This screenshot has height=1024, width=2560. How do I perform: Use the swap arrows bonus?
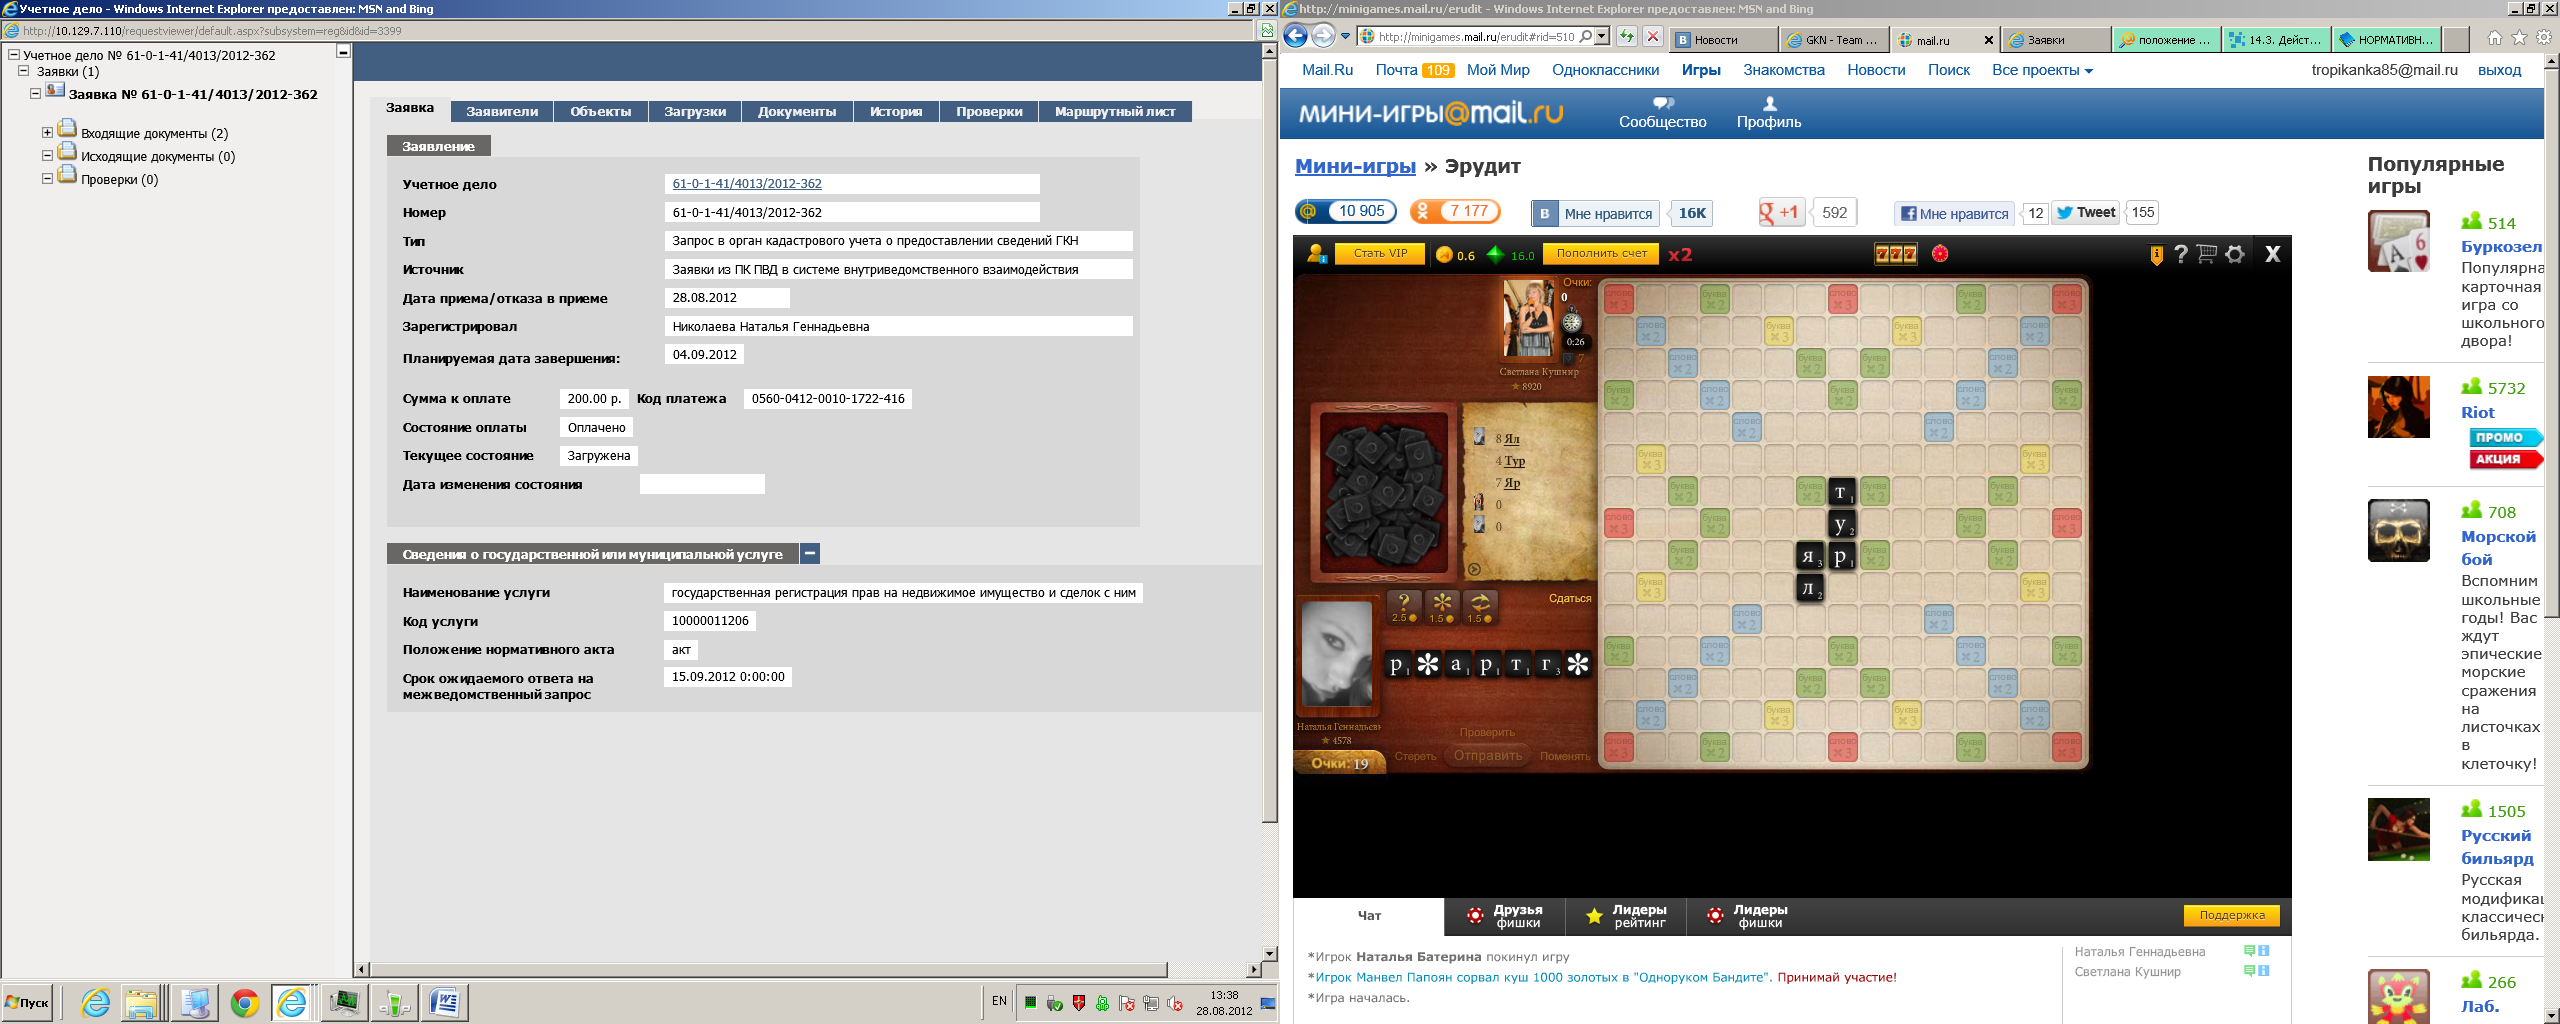pos(1480,606)
